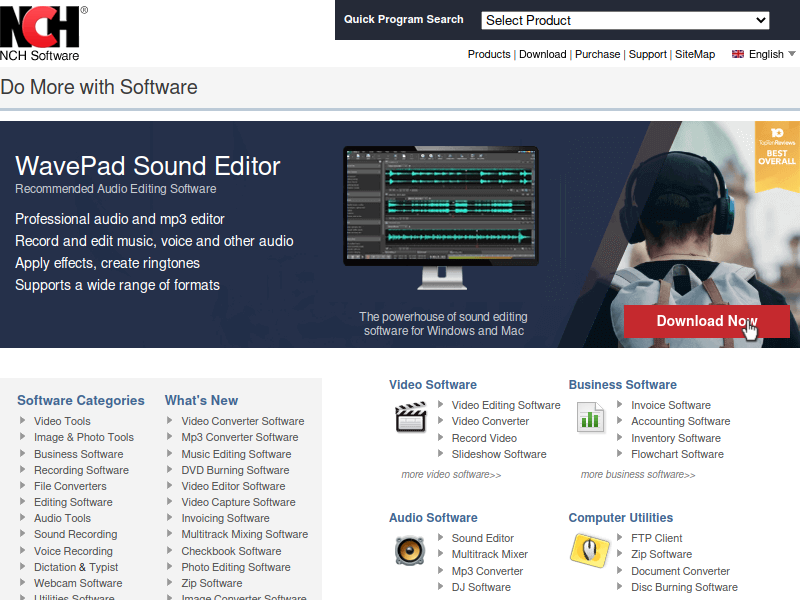Open Mp3 Converter link under Audio Software

pyautogui.click(x=487, y=571)
